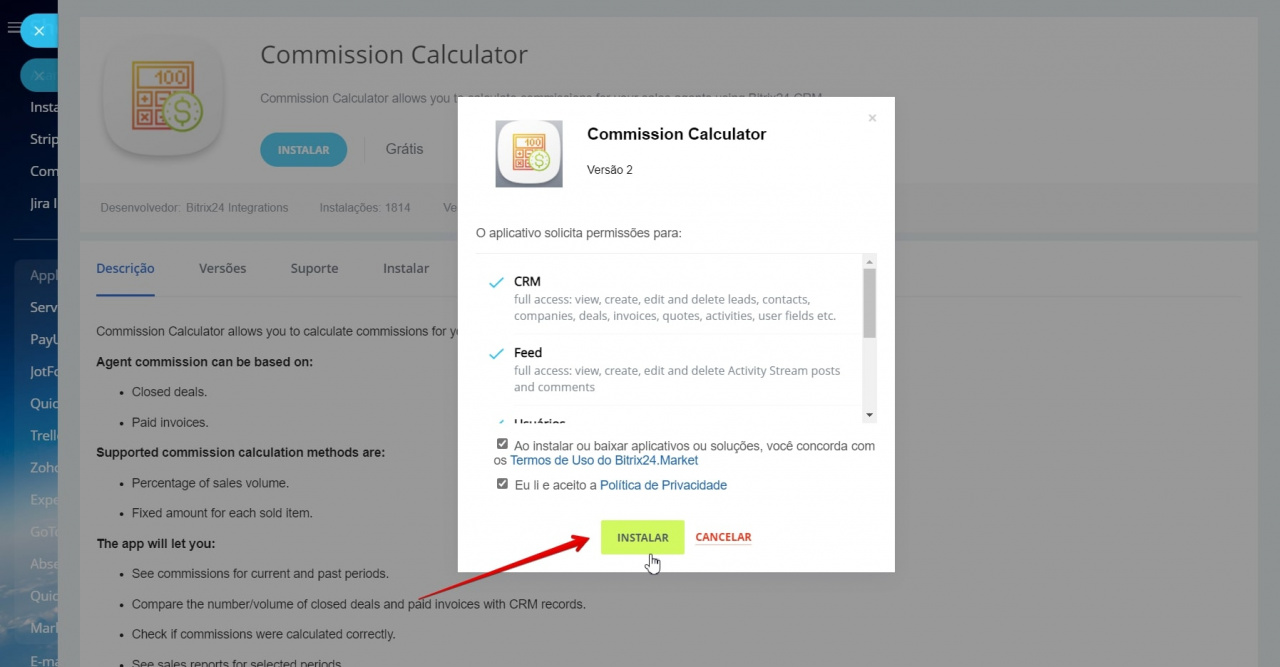The image size is (1280, 667).
Task: Click the green INSTALAR button in dialog
Action: tap(642, 537)
